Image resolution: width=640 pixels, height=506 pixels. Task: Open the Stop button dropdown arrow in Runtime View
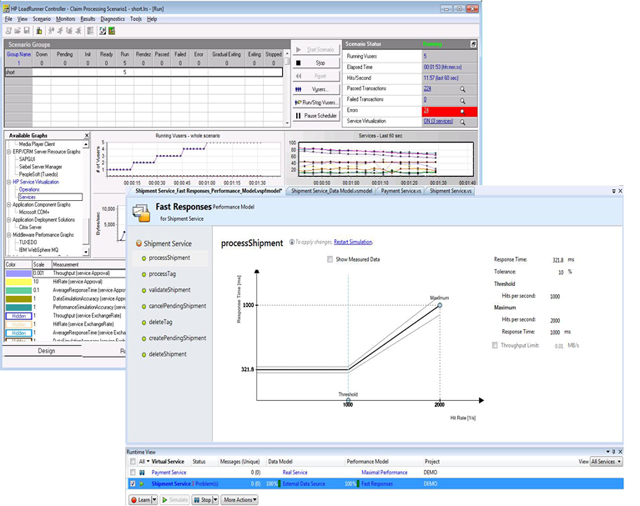coord(216,499)
